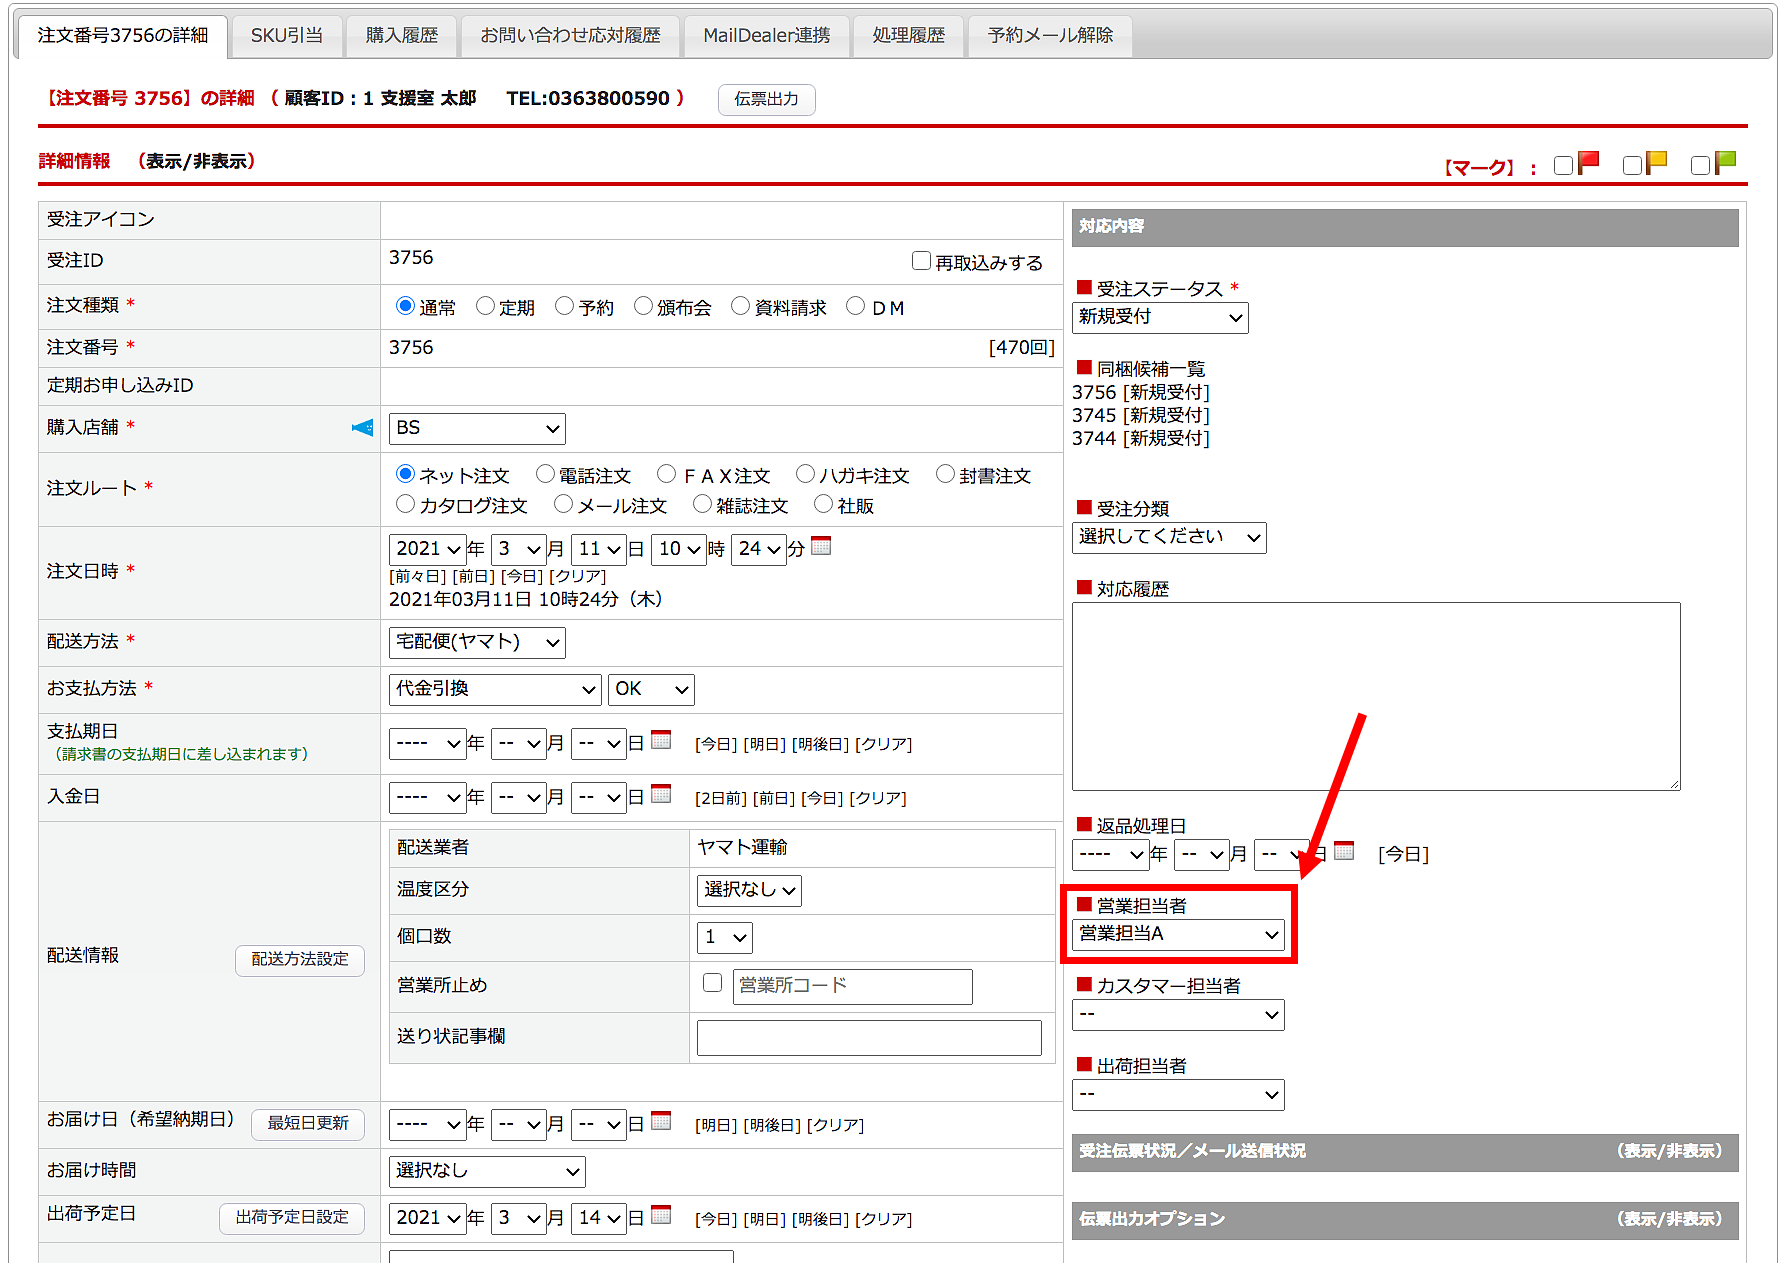Screen dimensions: 1784x1263
Task: Click blue arrow icon next to 購入店舗
Action: 362,428
